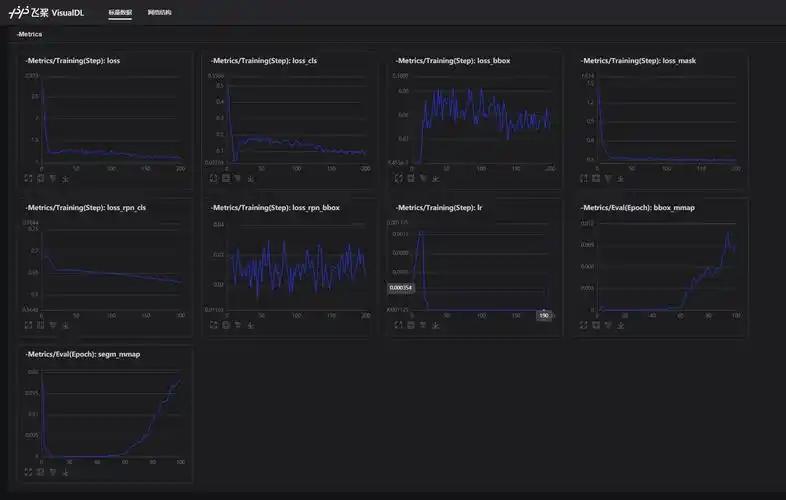786x500 pixels.
Task: Download the loss_mask chart data
Action: (x=621, y=178)
